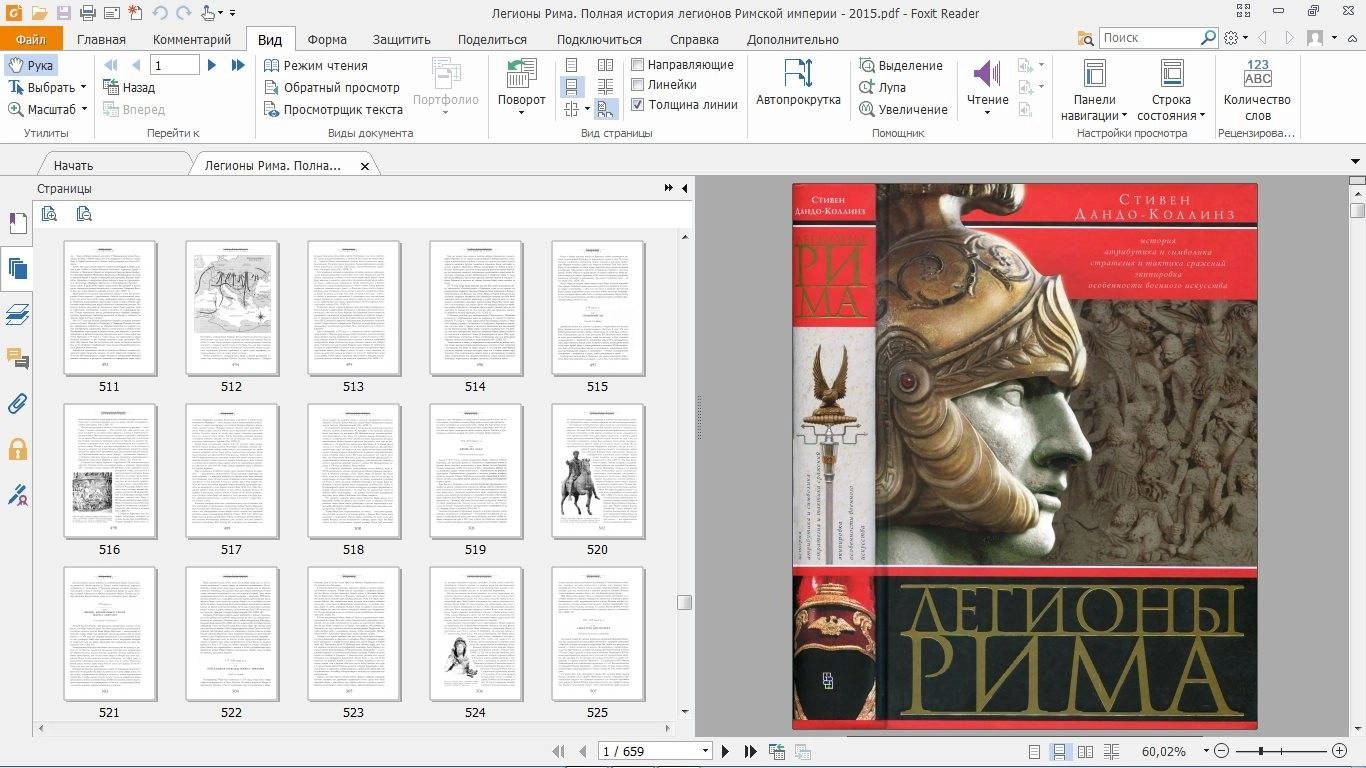Open Панели навигации dropdown
Image resolution: width=1366 pixels, height=768 pixels.
[x=1094, y=90]
